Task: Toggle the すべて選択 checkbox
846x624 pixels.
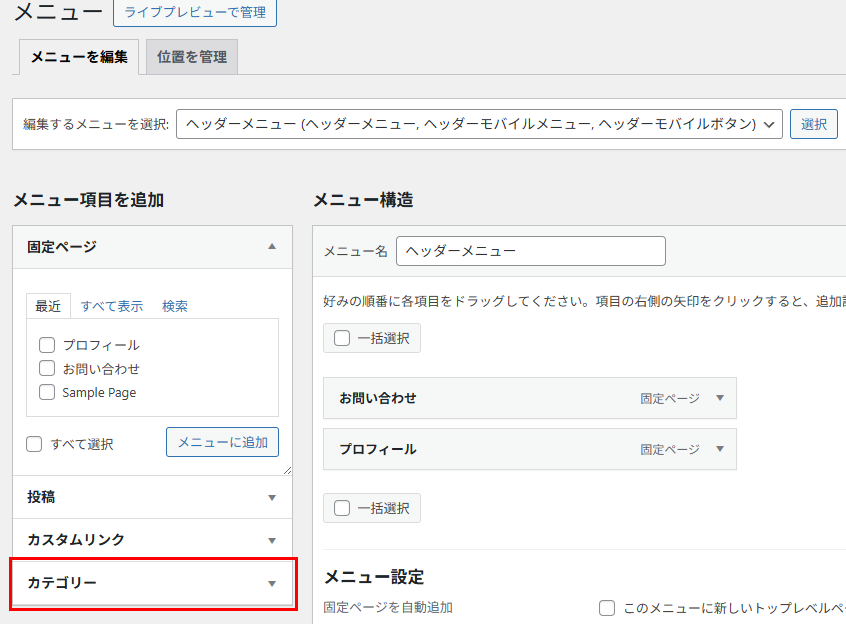Action: 35,444
